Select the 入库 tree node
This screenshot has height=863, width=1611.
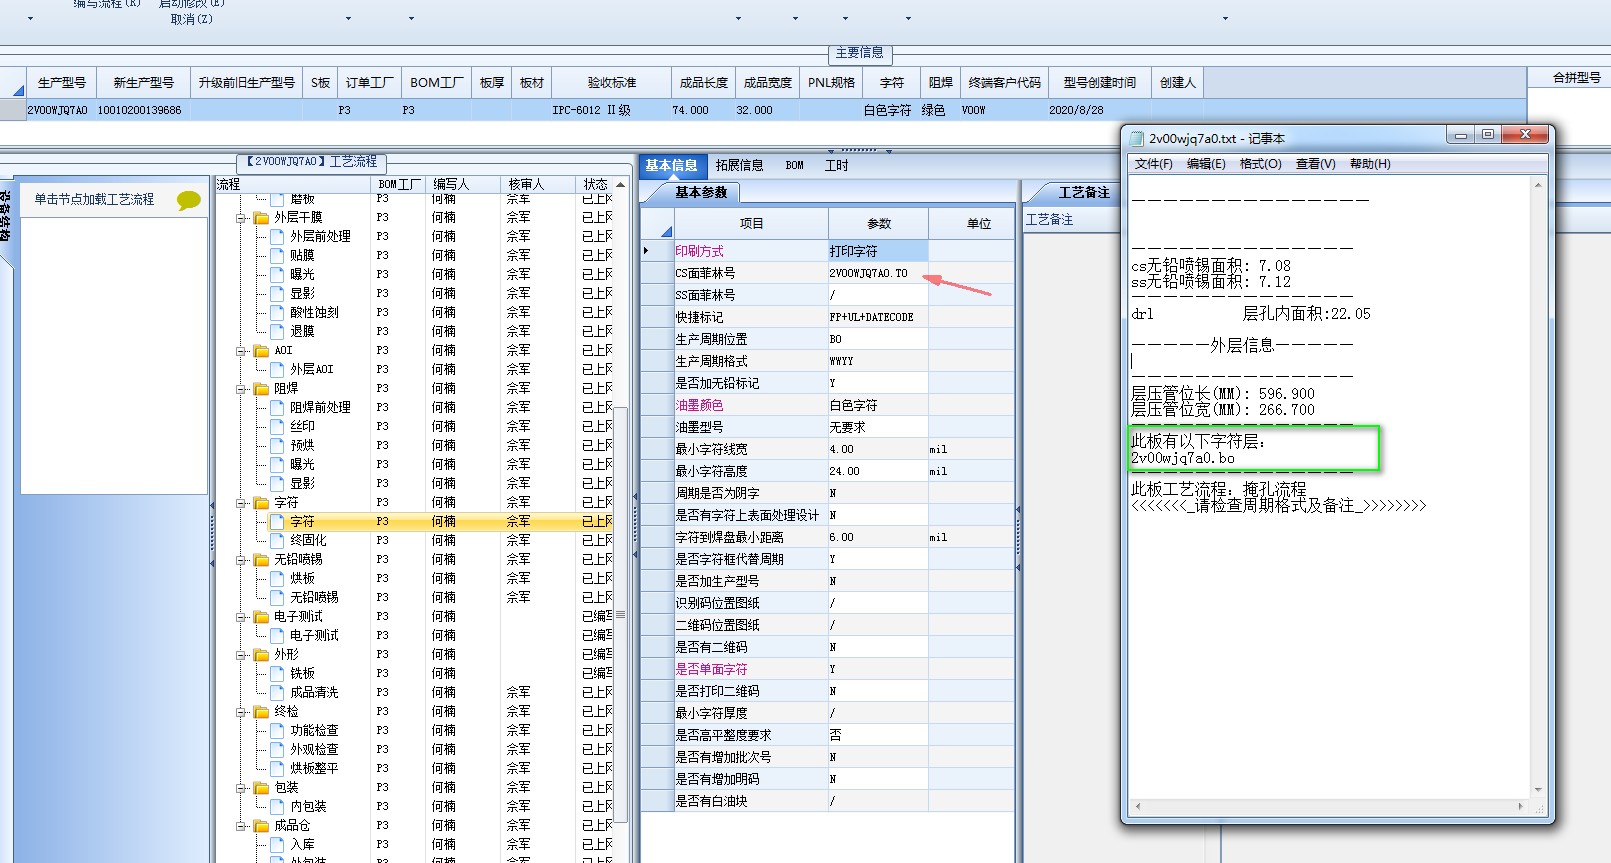click(x=302, y=844)
